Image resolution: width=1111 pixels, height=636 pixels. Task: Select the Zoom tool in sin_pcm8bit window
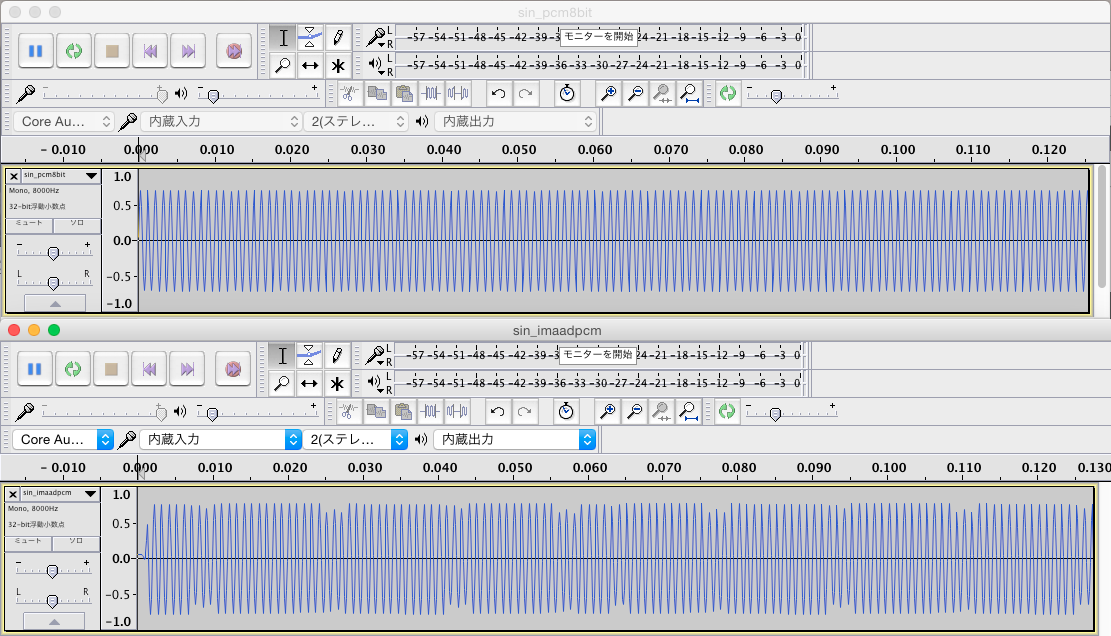283,66
